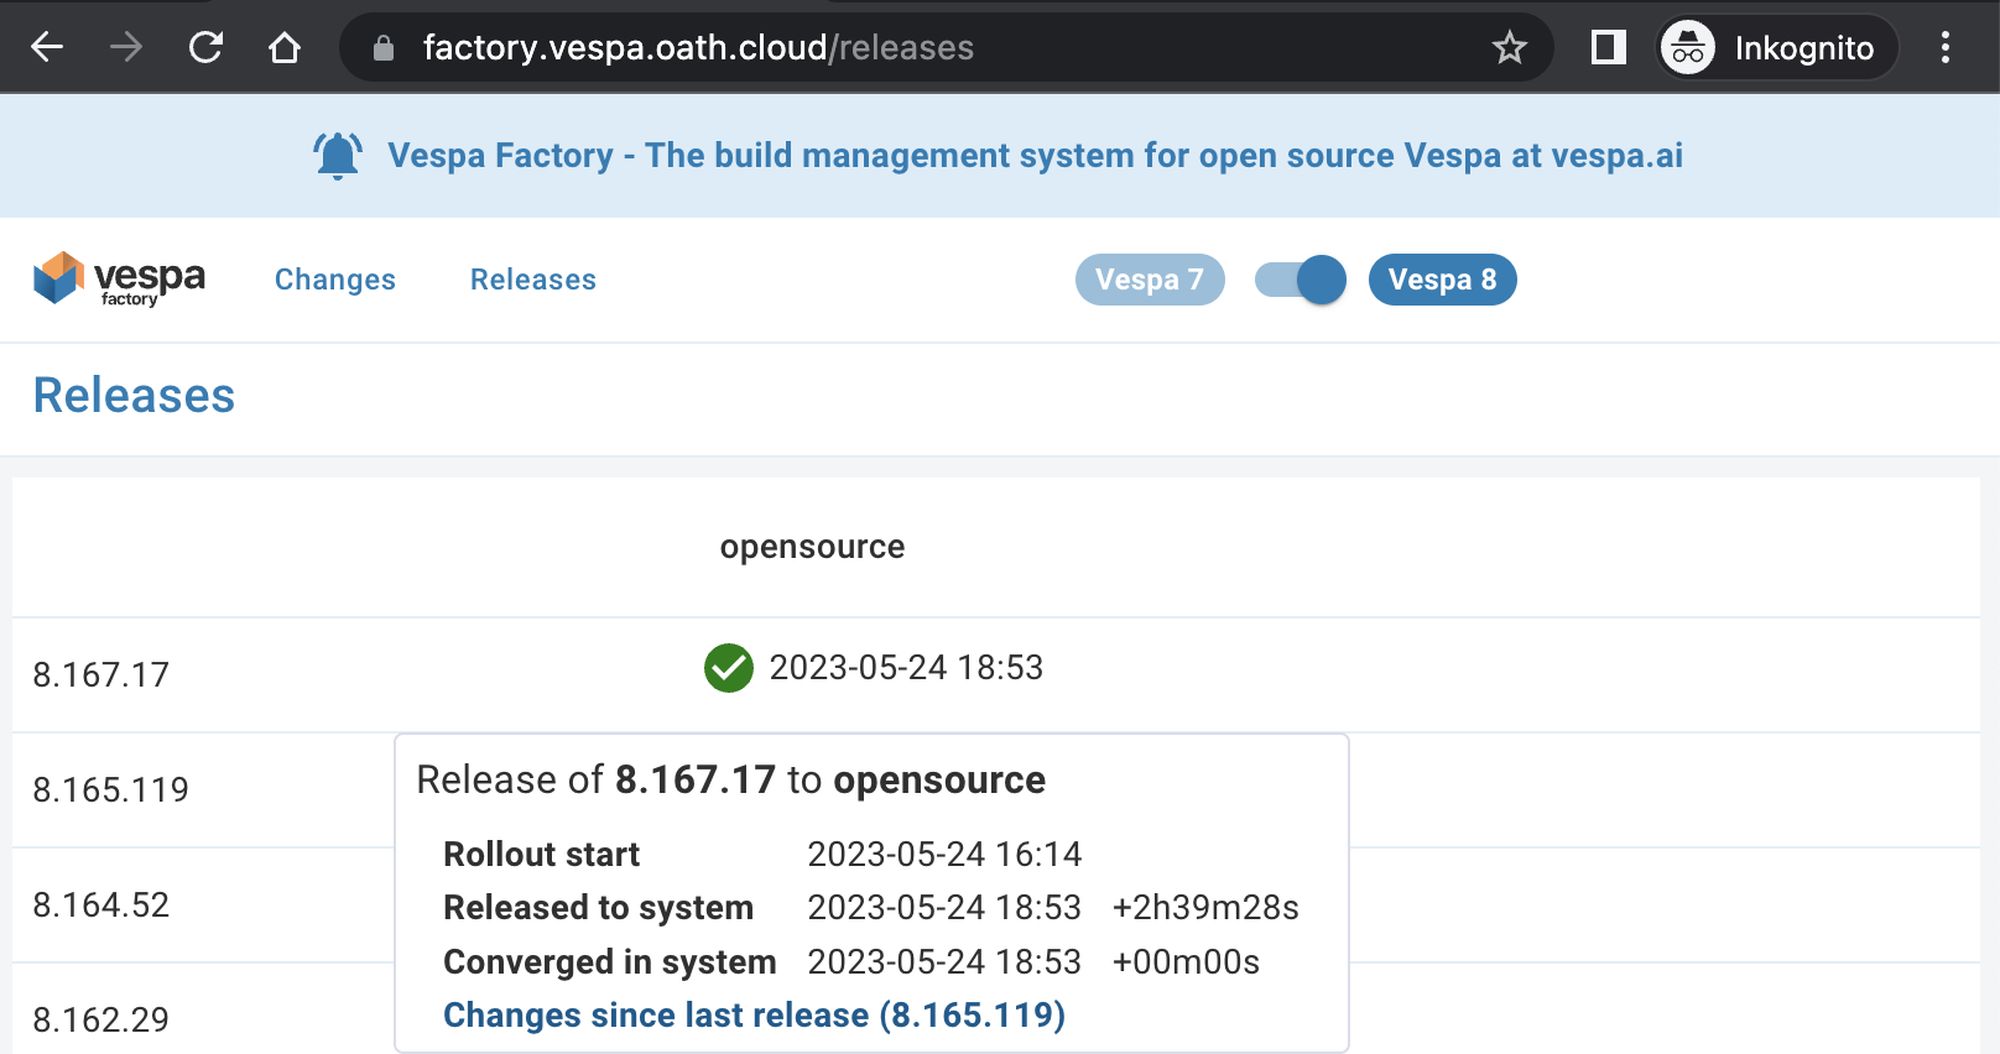Click release timestamp 2023-05-24 18:53 beside the checkmark
This screenshot has width=2000, height=1054.
(906, 667)
